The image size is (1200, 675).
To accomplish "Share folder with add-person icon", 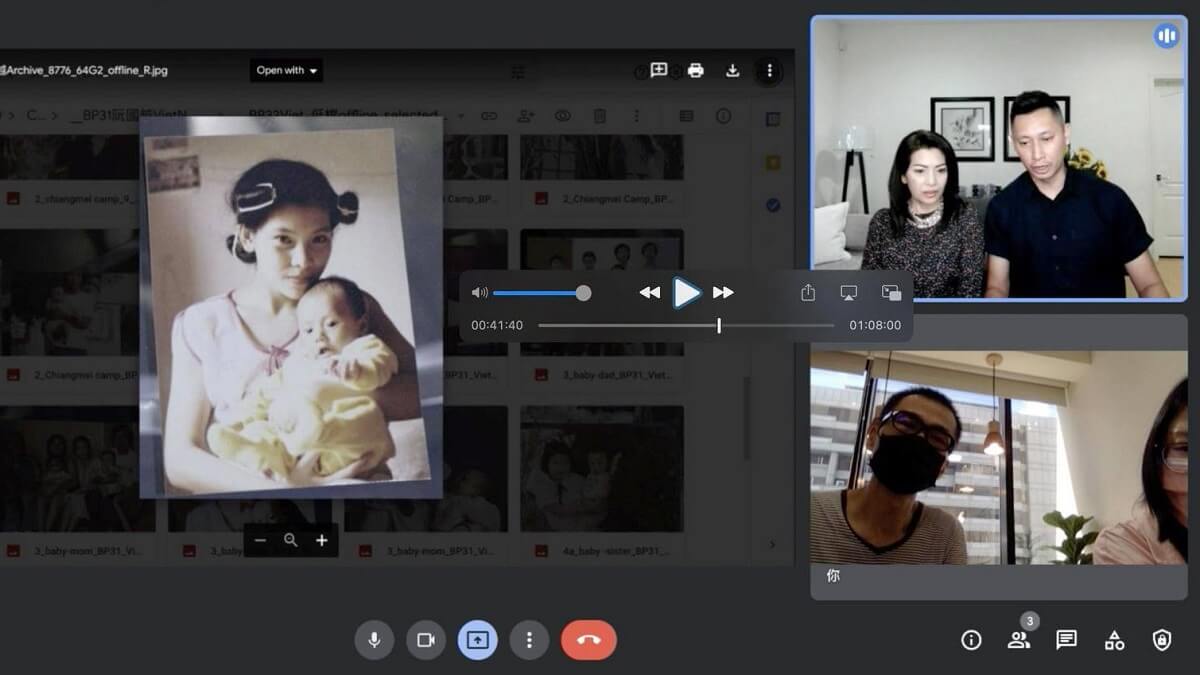I will (526, 116).
